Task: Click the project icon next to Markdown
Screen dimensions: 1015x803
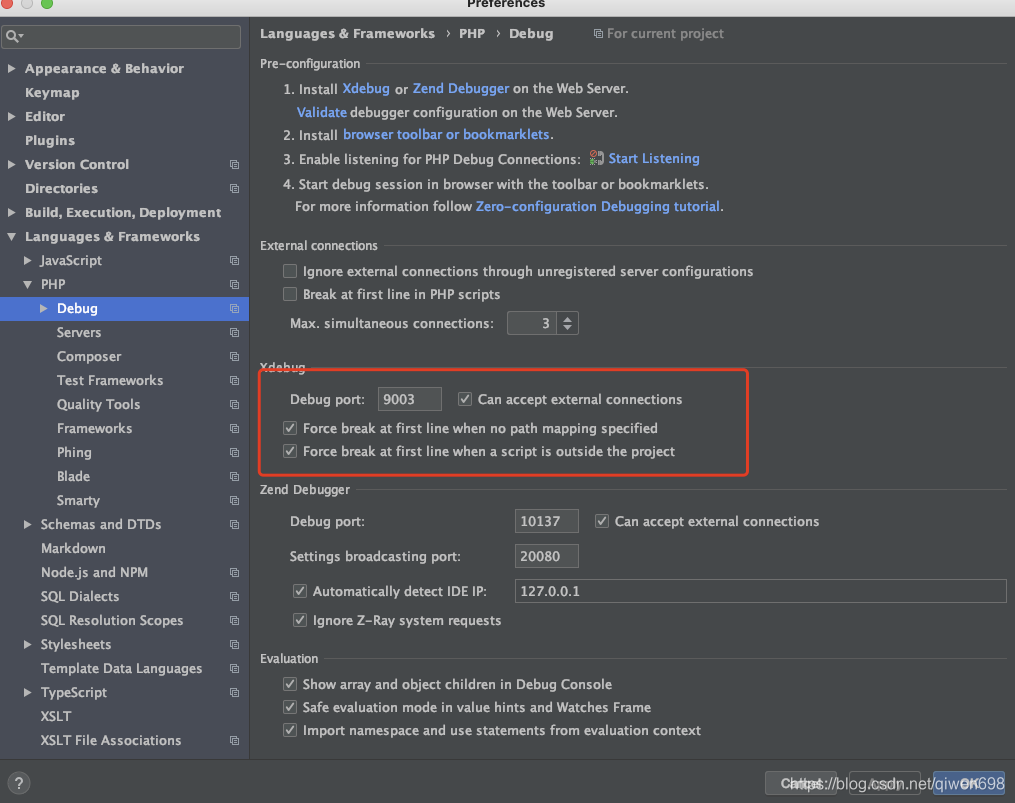Action: (x=233, y=548)
